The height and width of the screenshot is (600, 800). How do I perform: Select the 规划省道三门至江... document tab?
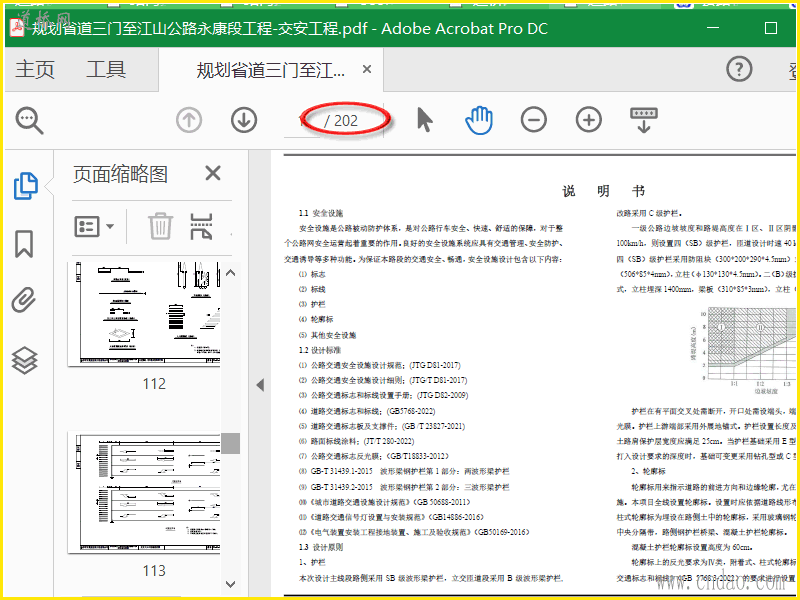pos(270,70)
